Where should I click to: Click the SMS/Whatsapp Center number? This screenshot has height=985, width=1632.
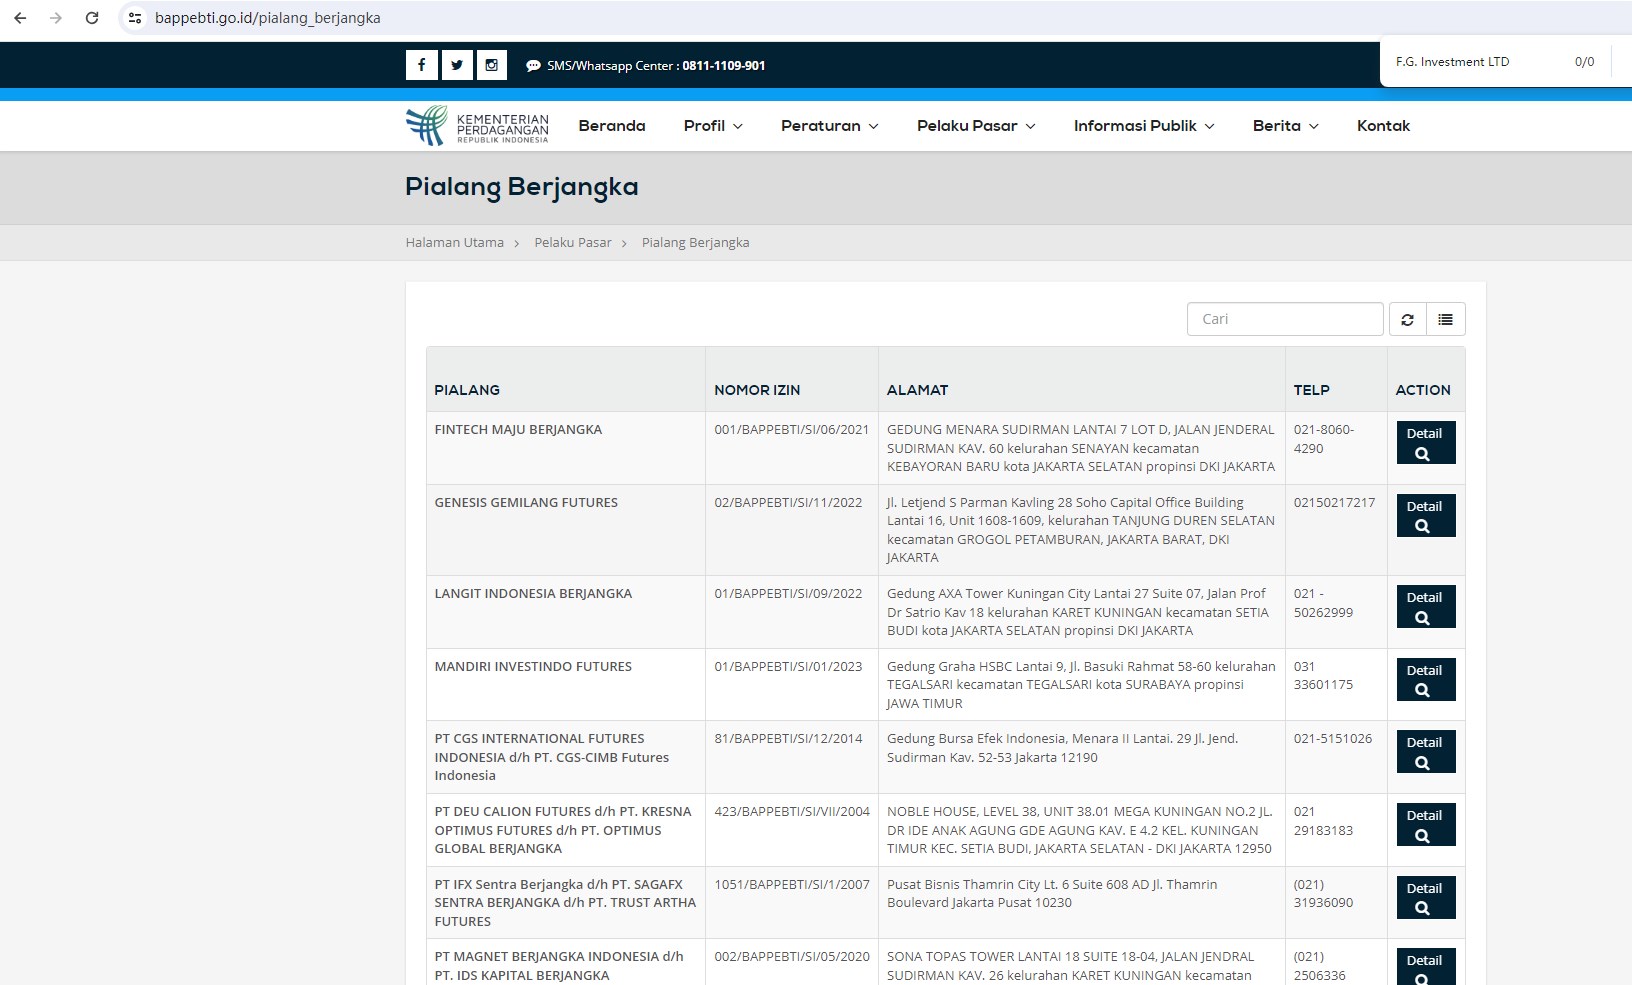(x=724, y=66)
